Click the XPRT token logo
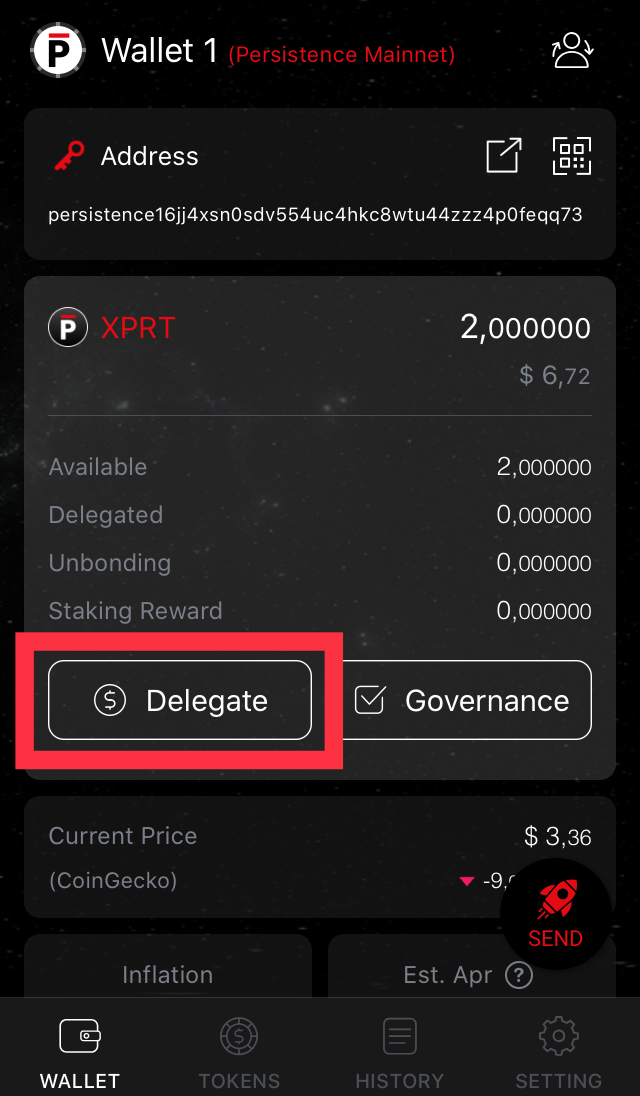 pos(68,327)
